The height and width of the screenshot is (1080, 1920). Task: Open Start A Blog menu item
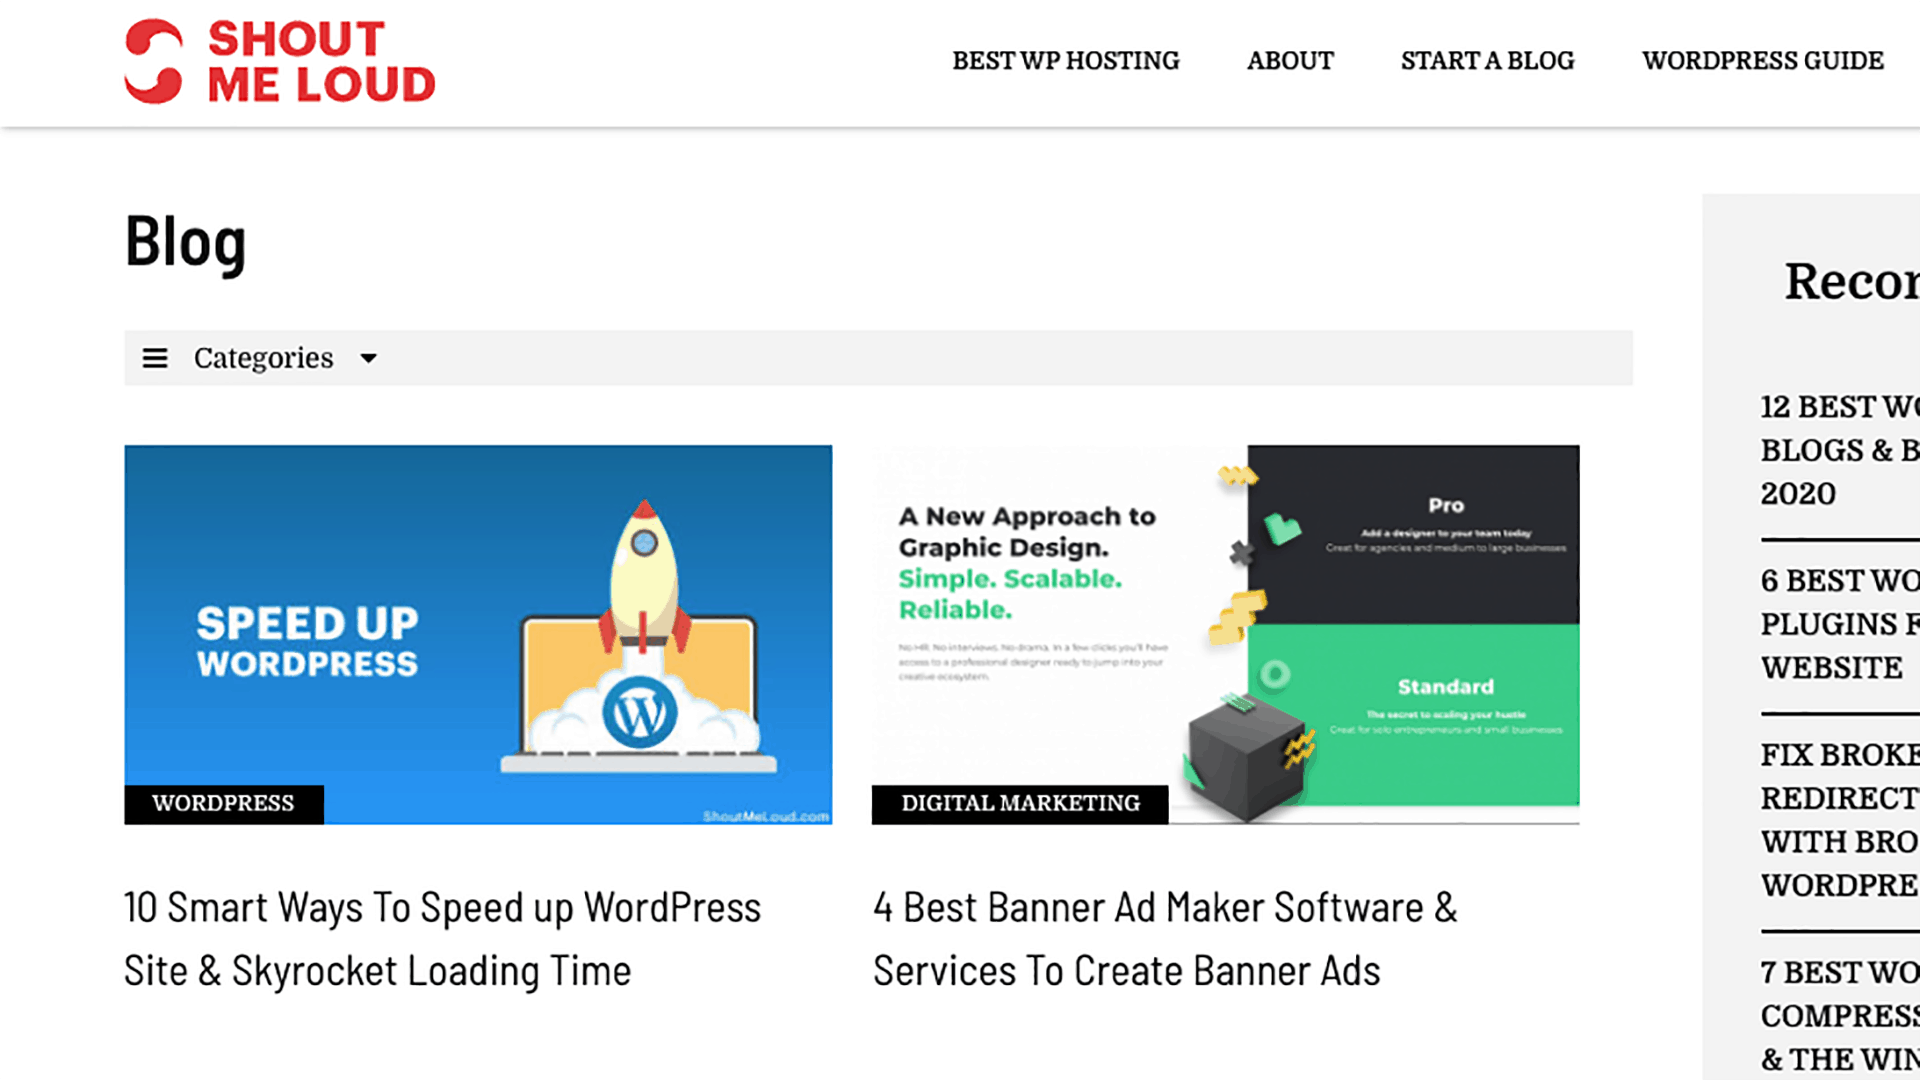(1487, 61)
